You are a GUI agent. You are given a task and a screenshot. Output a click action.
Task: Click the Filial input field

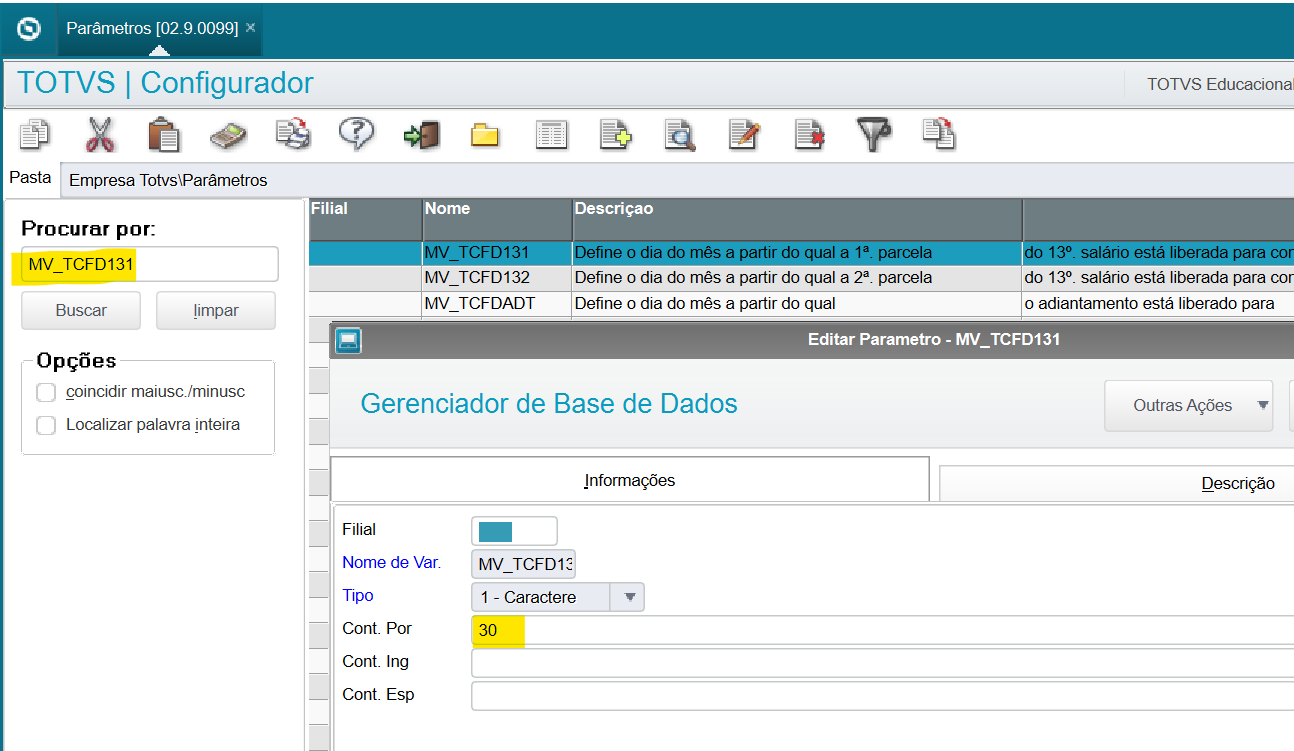click(514, 531)
